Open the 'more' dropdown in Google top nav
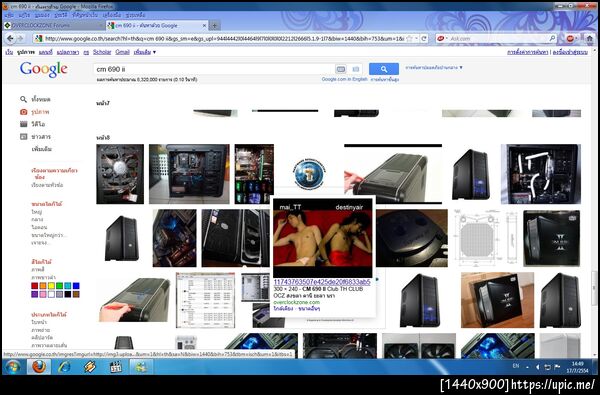The image size is (600, 395). pos(145,52)
